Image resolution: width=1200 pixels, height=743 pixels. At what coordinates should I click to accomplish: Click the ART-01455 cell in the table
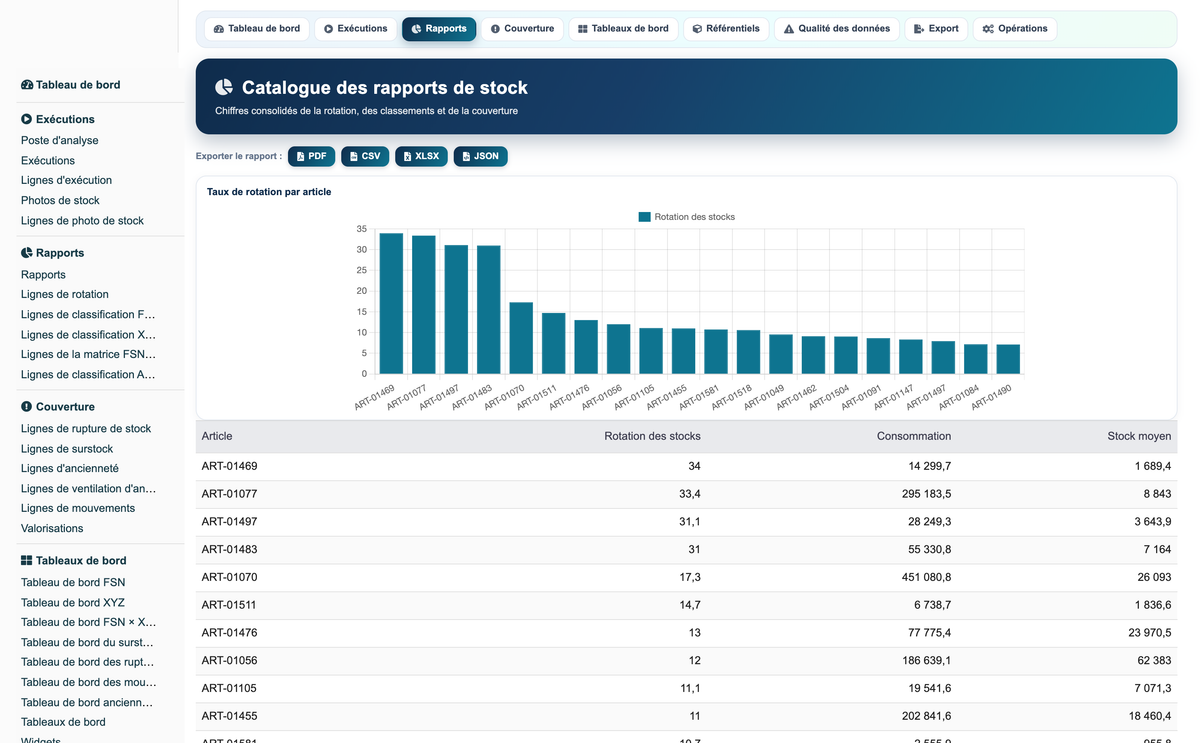pyautogui.click(x=229, y=716)
